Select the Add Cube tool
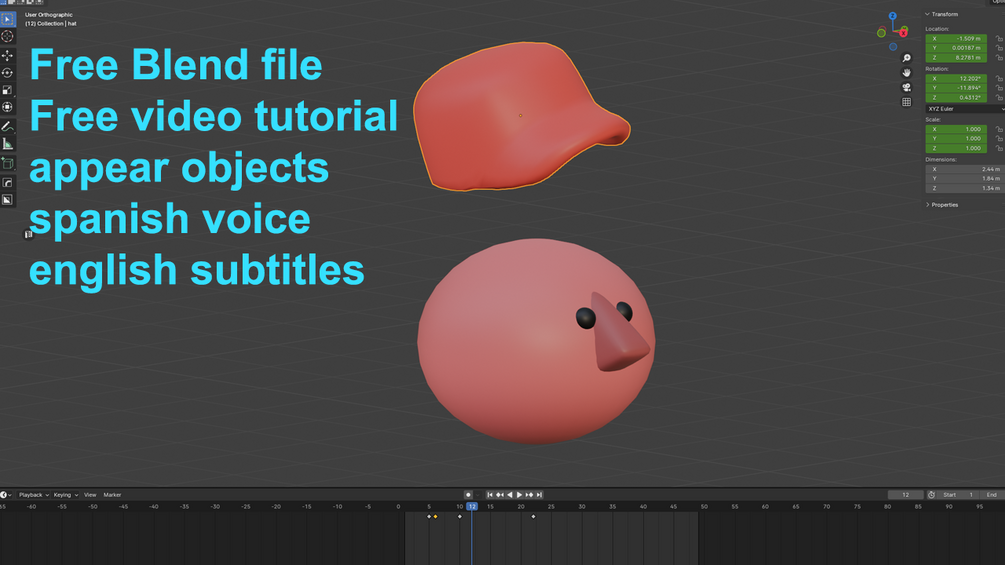 [8, 163]
